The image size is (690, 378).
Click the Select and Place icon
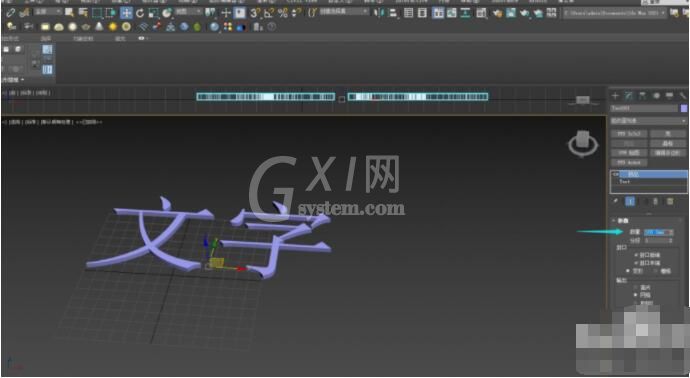167,14
